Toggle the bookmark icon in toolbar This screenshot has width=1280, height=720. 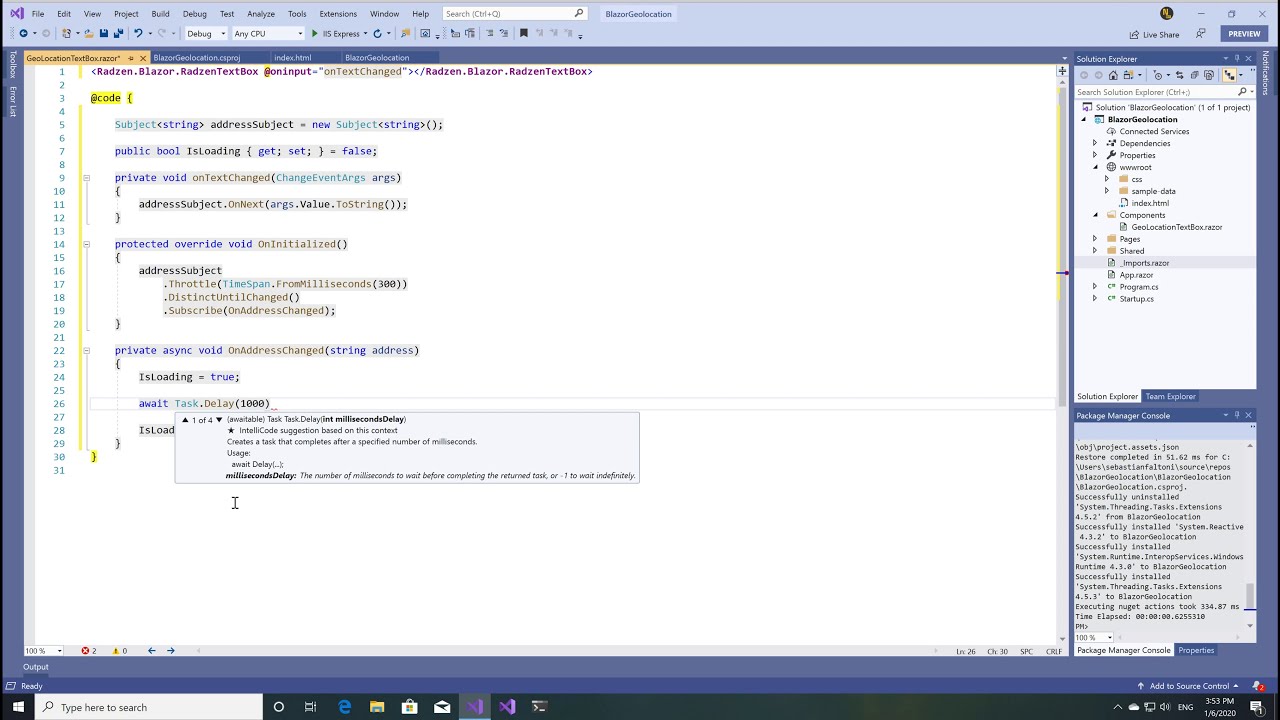(523, 33)
